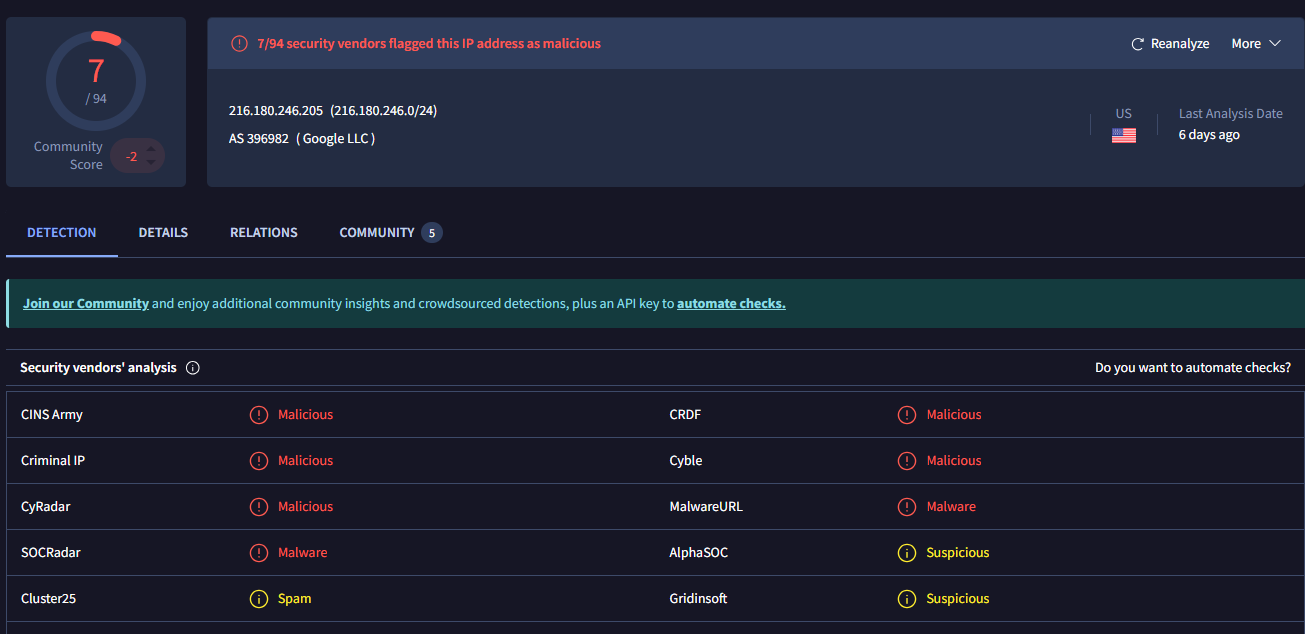The height and width of the screenshot is (634, 1305).
Task: Click the Reanalyze refresh icon
Action: (1137, 44)
